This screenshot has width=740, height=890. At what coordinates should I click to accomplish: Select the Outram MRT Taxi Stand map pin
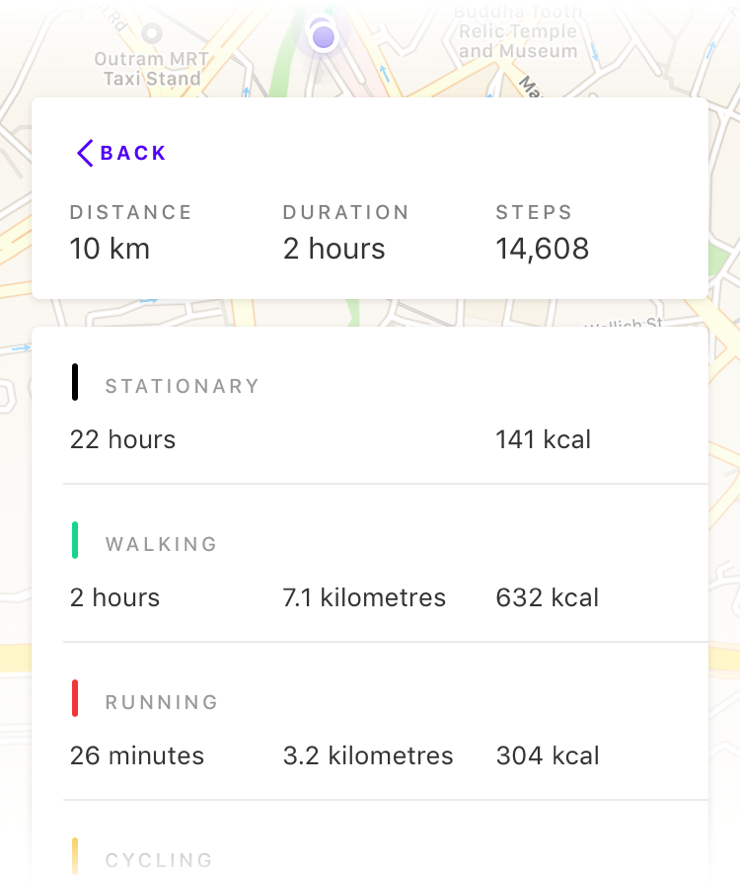[152, 33]
